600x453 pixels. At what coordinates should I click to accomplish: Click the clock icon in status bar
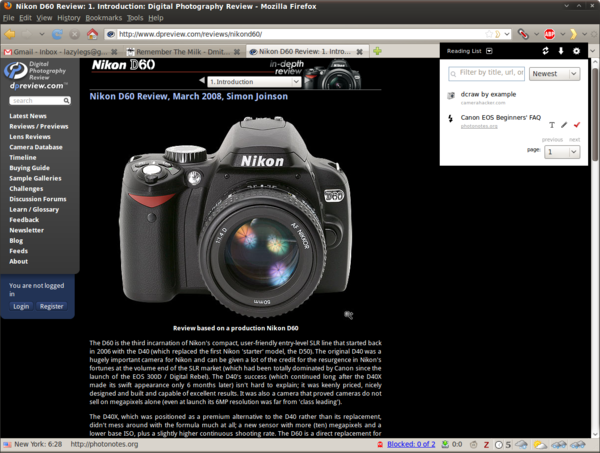click(499, 445)
